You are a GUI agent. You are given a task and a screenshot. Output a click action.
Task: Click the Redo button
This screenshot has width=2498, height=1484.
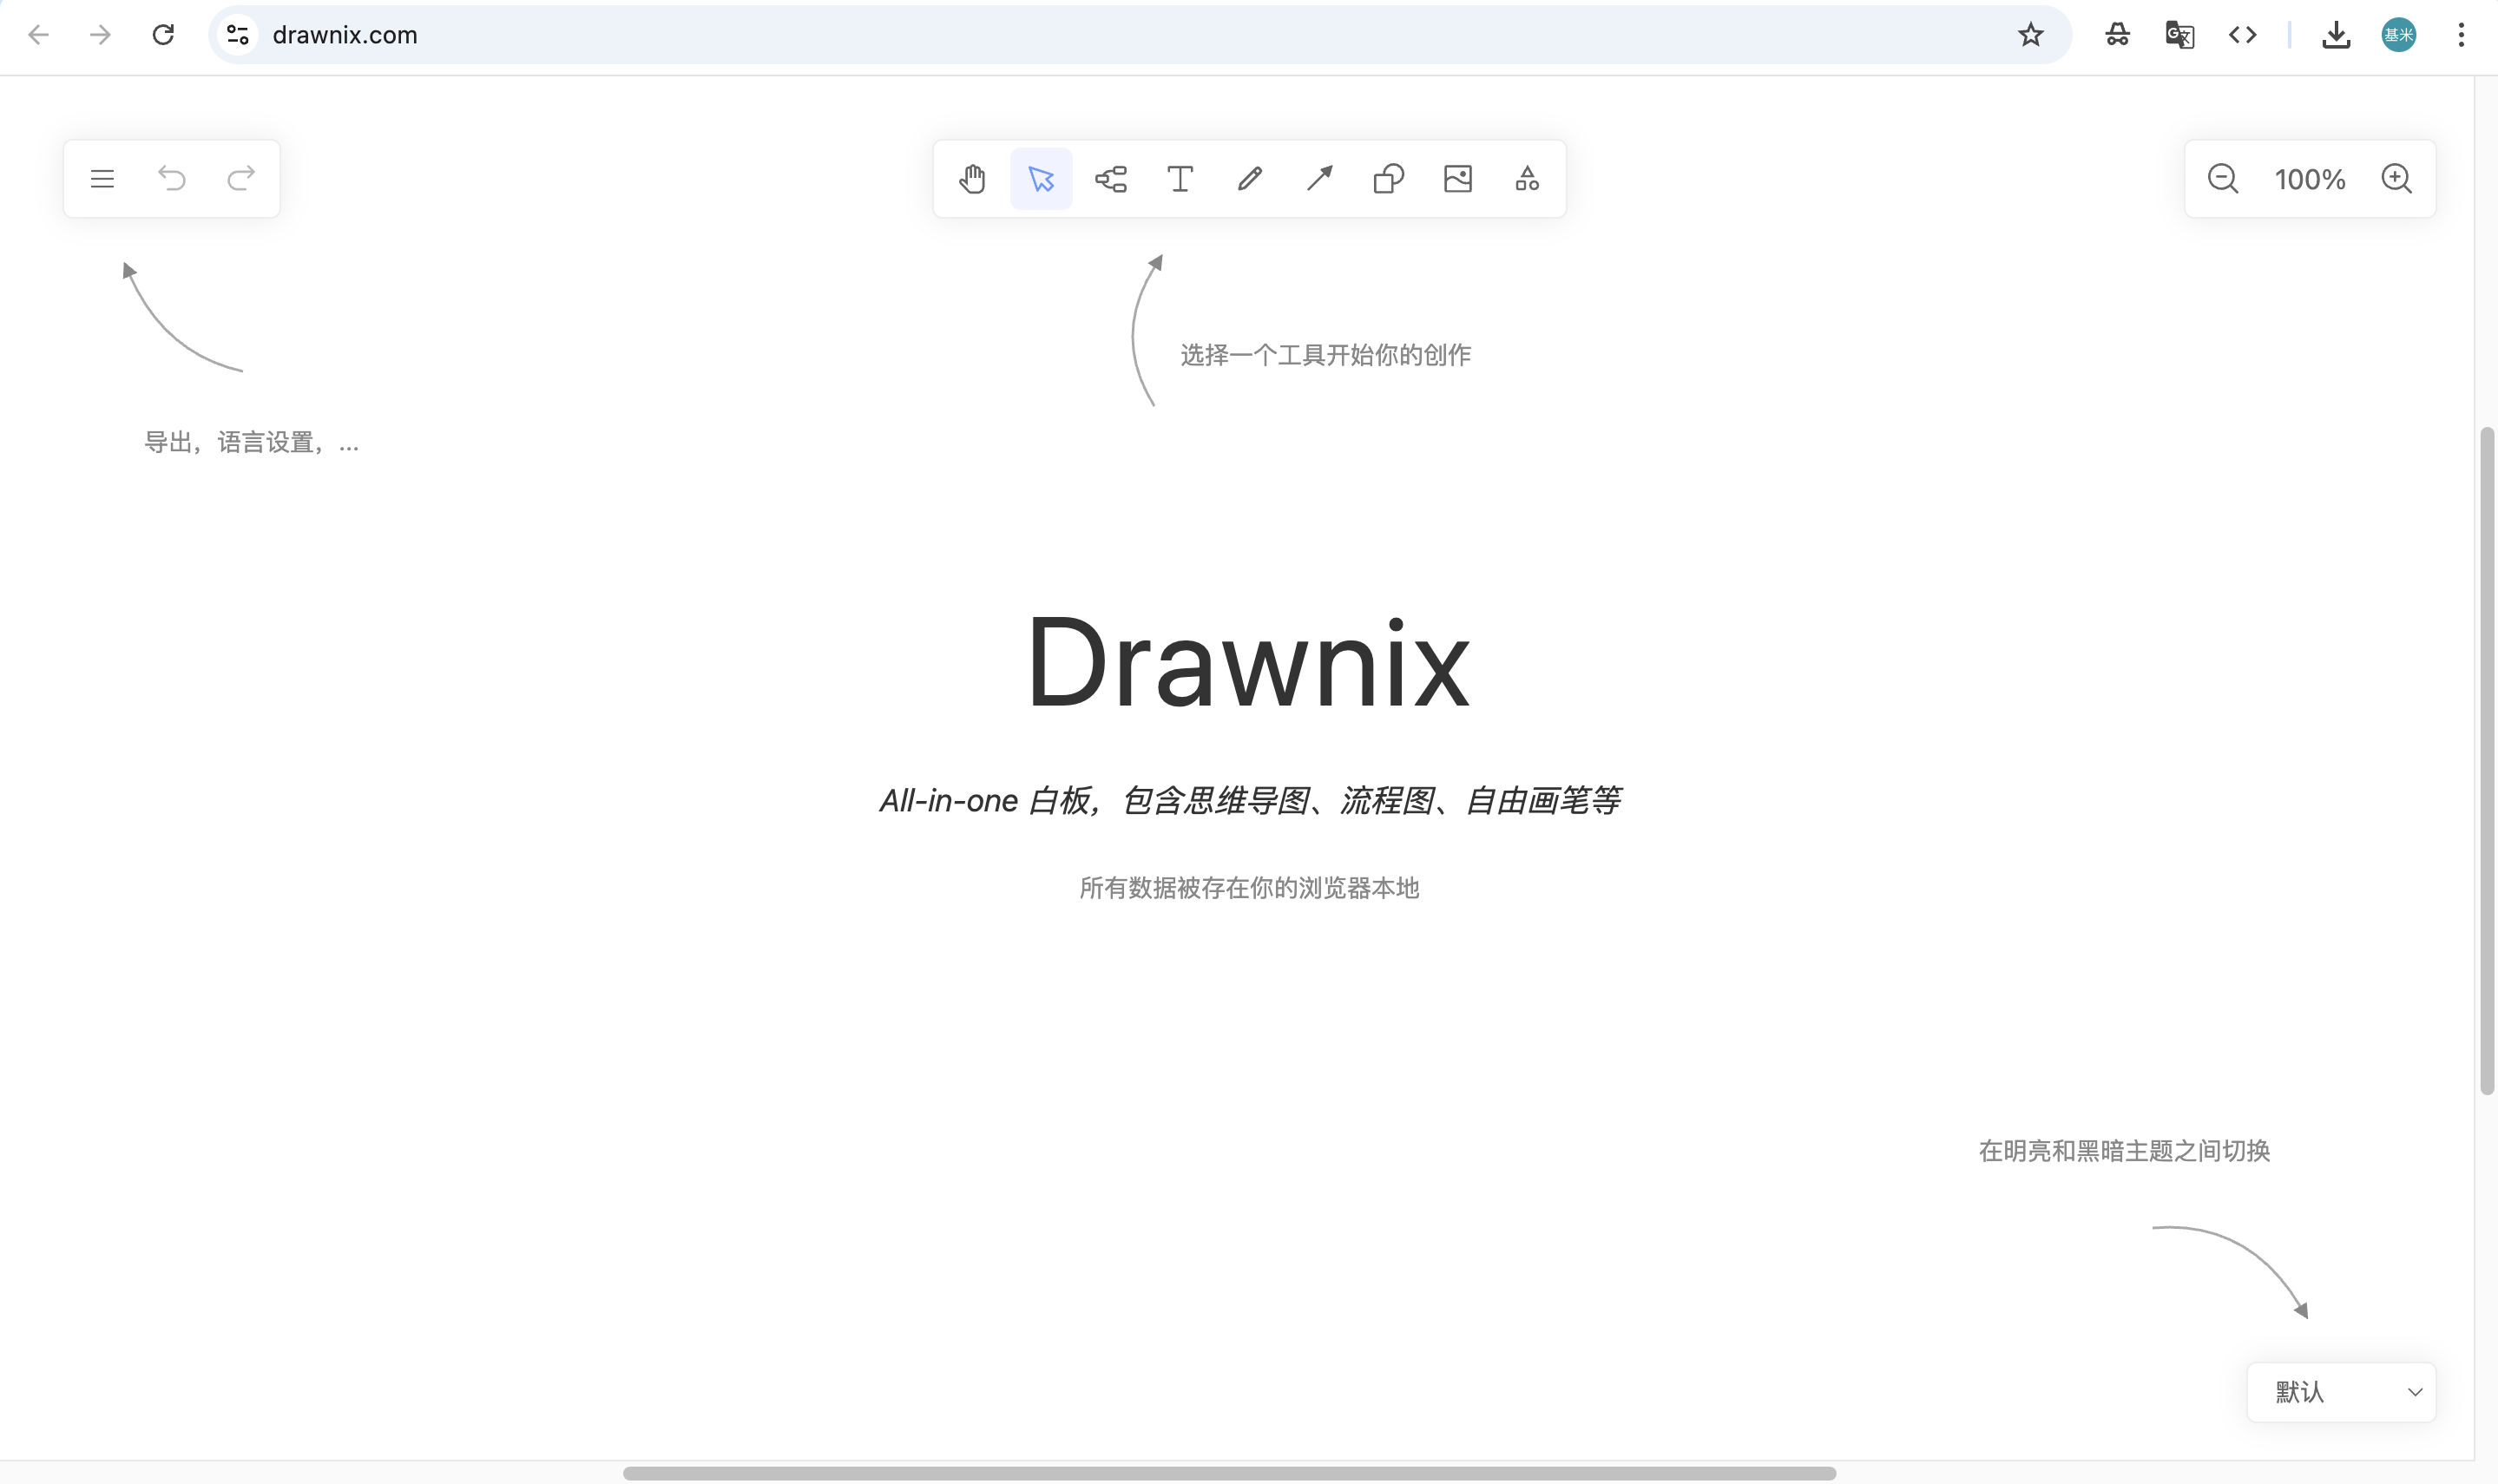click(x=241, y=179)
